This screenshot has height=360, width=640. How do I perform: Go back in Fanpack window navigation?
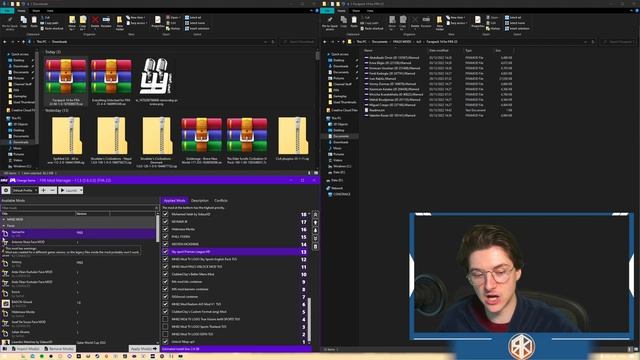(325, 42)
